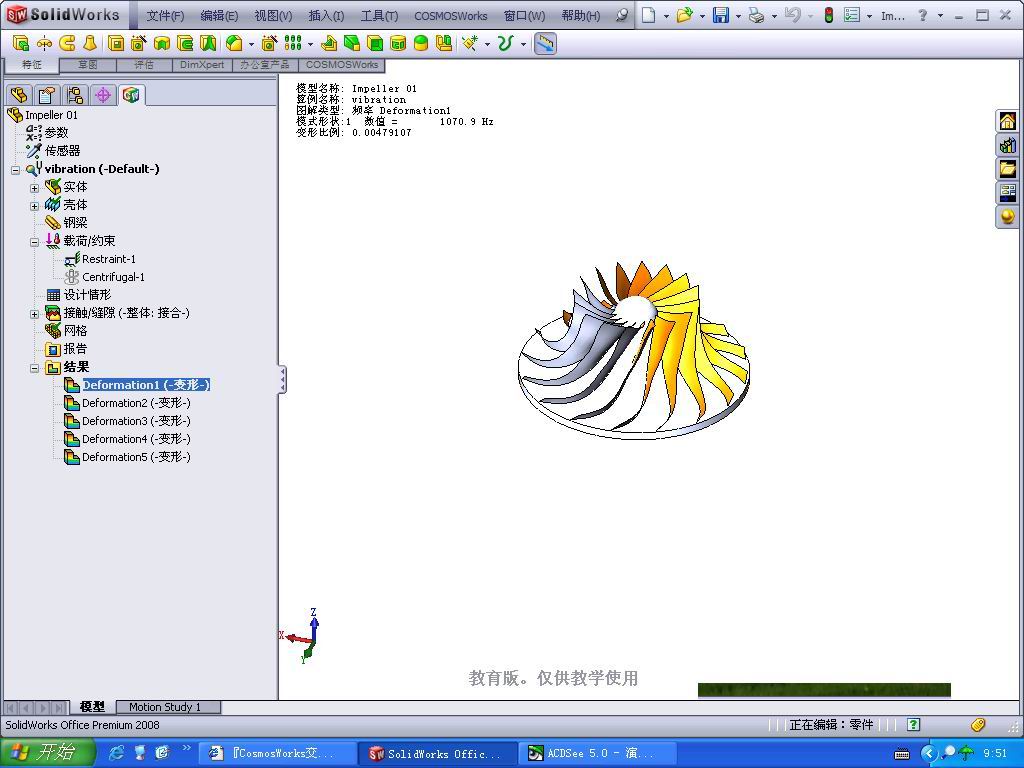
Task: Select the Lofted Boss/Base icon
Action: click(x=89, y=44)
